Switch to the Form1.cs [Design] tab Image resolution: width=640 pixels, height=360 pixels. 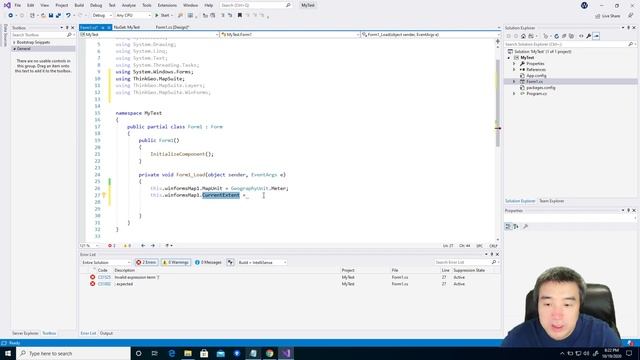pyautogui.click(x=172, y=27)
